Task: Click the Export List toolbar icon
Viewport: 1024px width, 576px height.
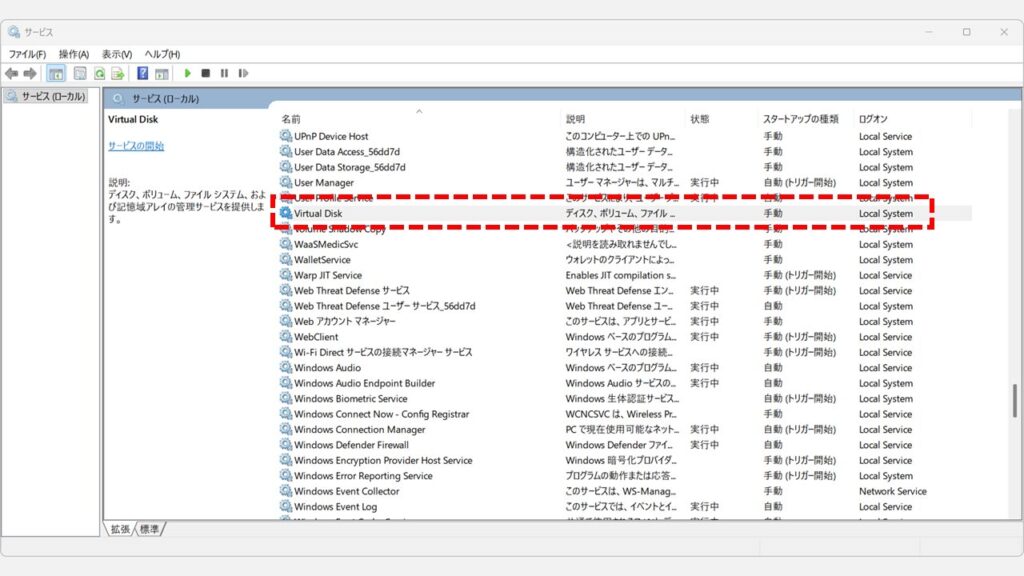Action: 118,73
